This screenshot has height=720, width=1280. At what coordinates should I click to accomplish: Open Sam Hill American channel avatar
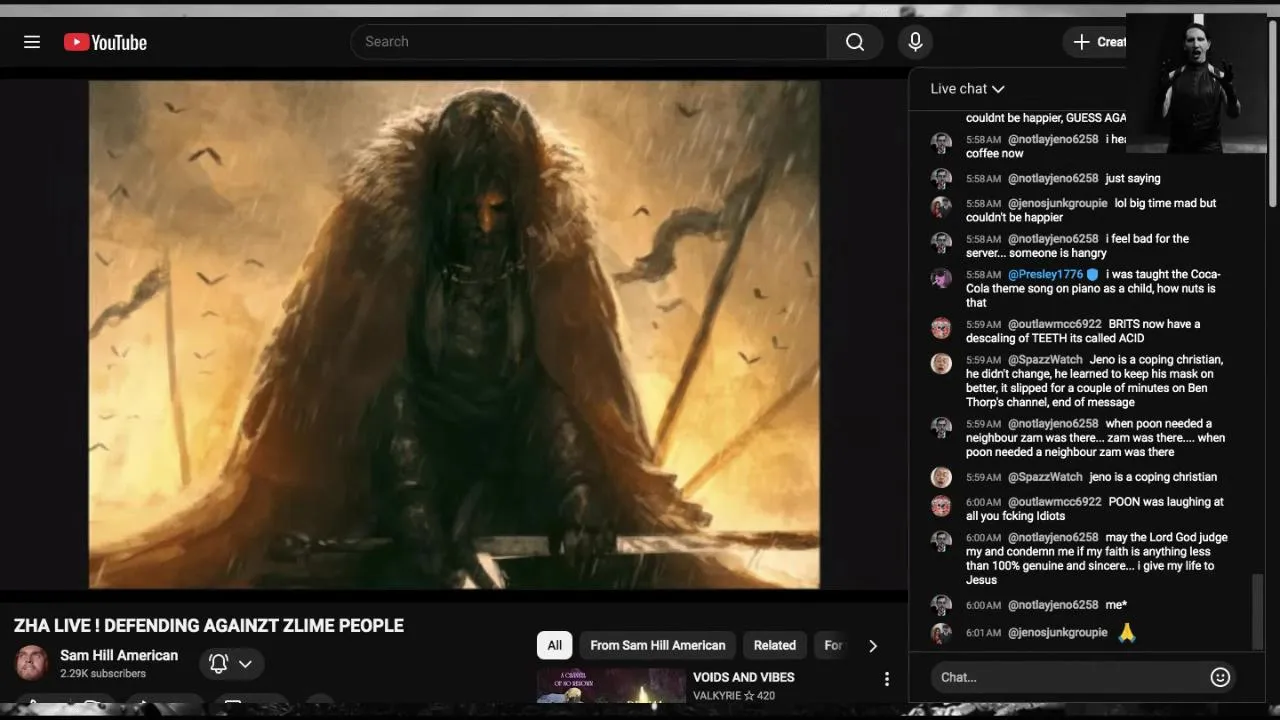coord(32,663)
